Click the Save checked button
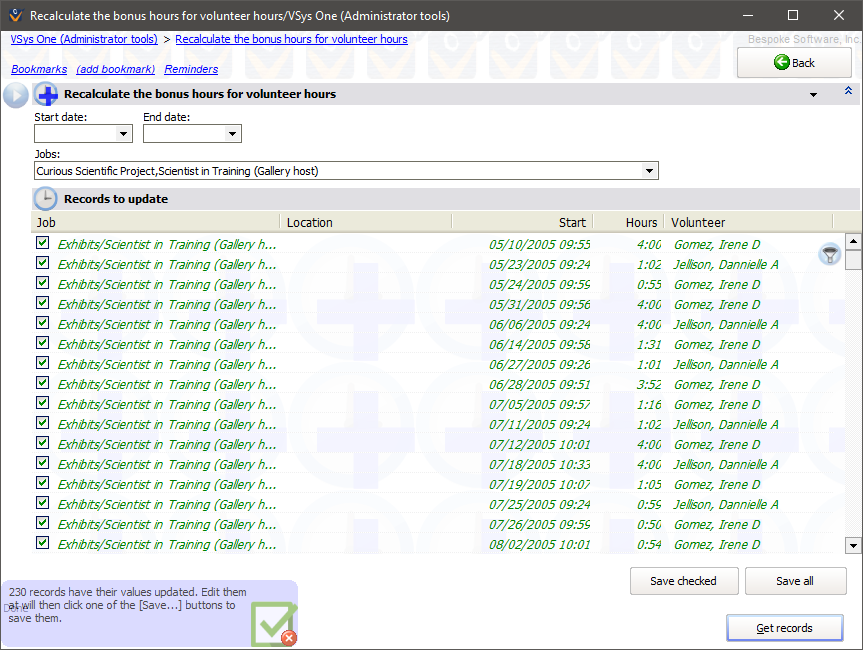This screenshot has height=650, width=863. (684, 581)
